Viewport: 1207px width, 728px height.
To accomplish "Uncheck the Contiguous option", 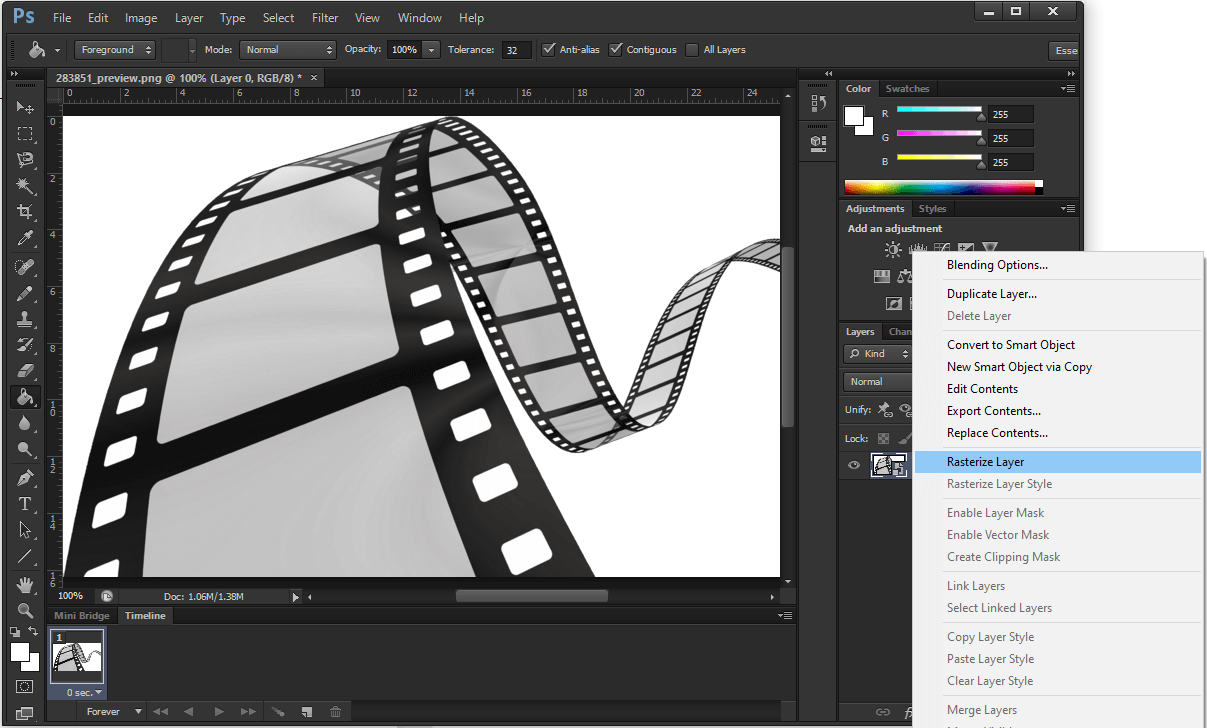I will [x=615, y=49].
